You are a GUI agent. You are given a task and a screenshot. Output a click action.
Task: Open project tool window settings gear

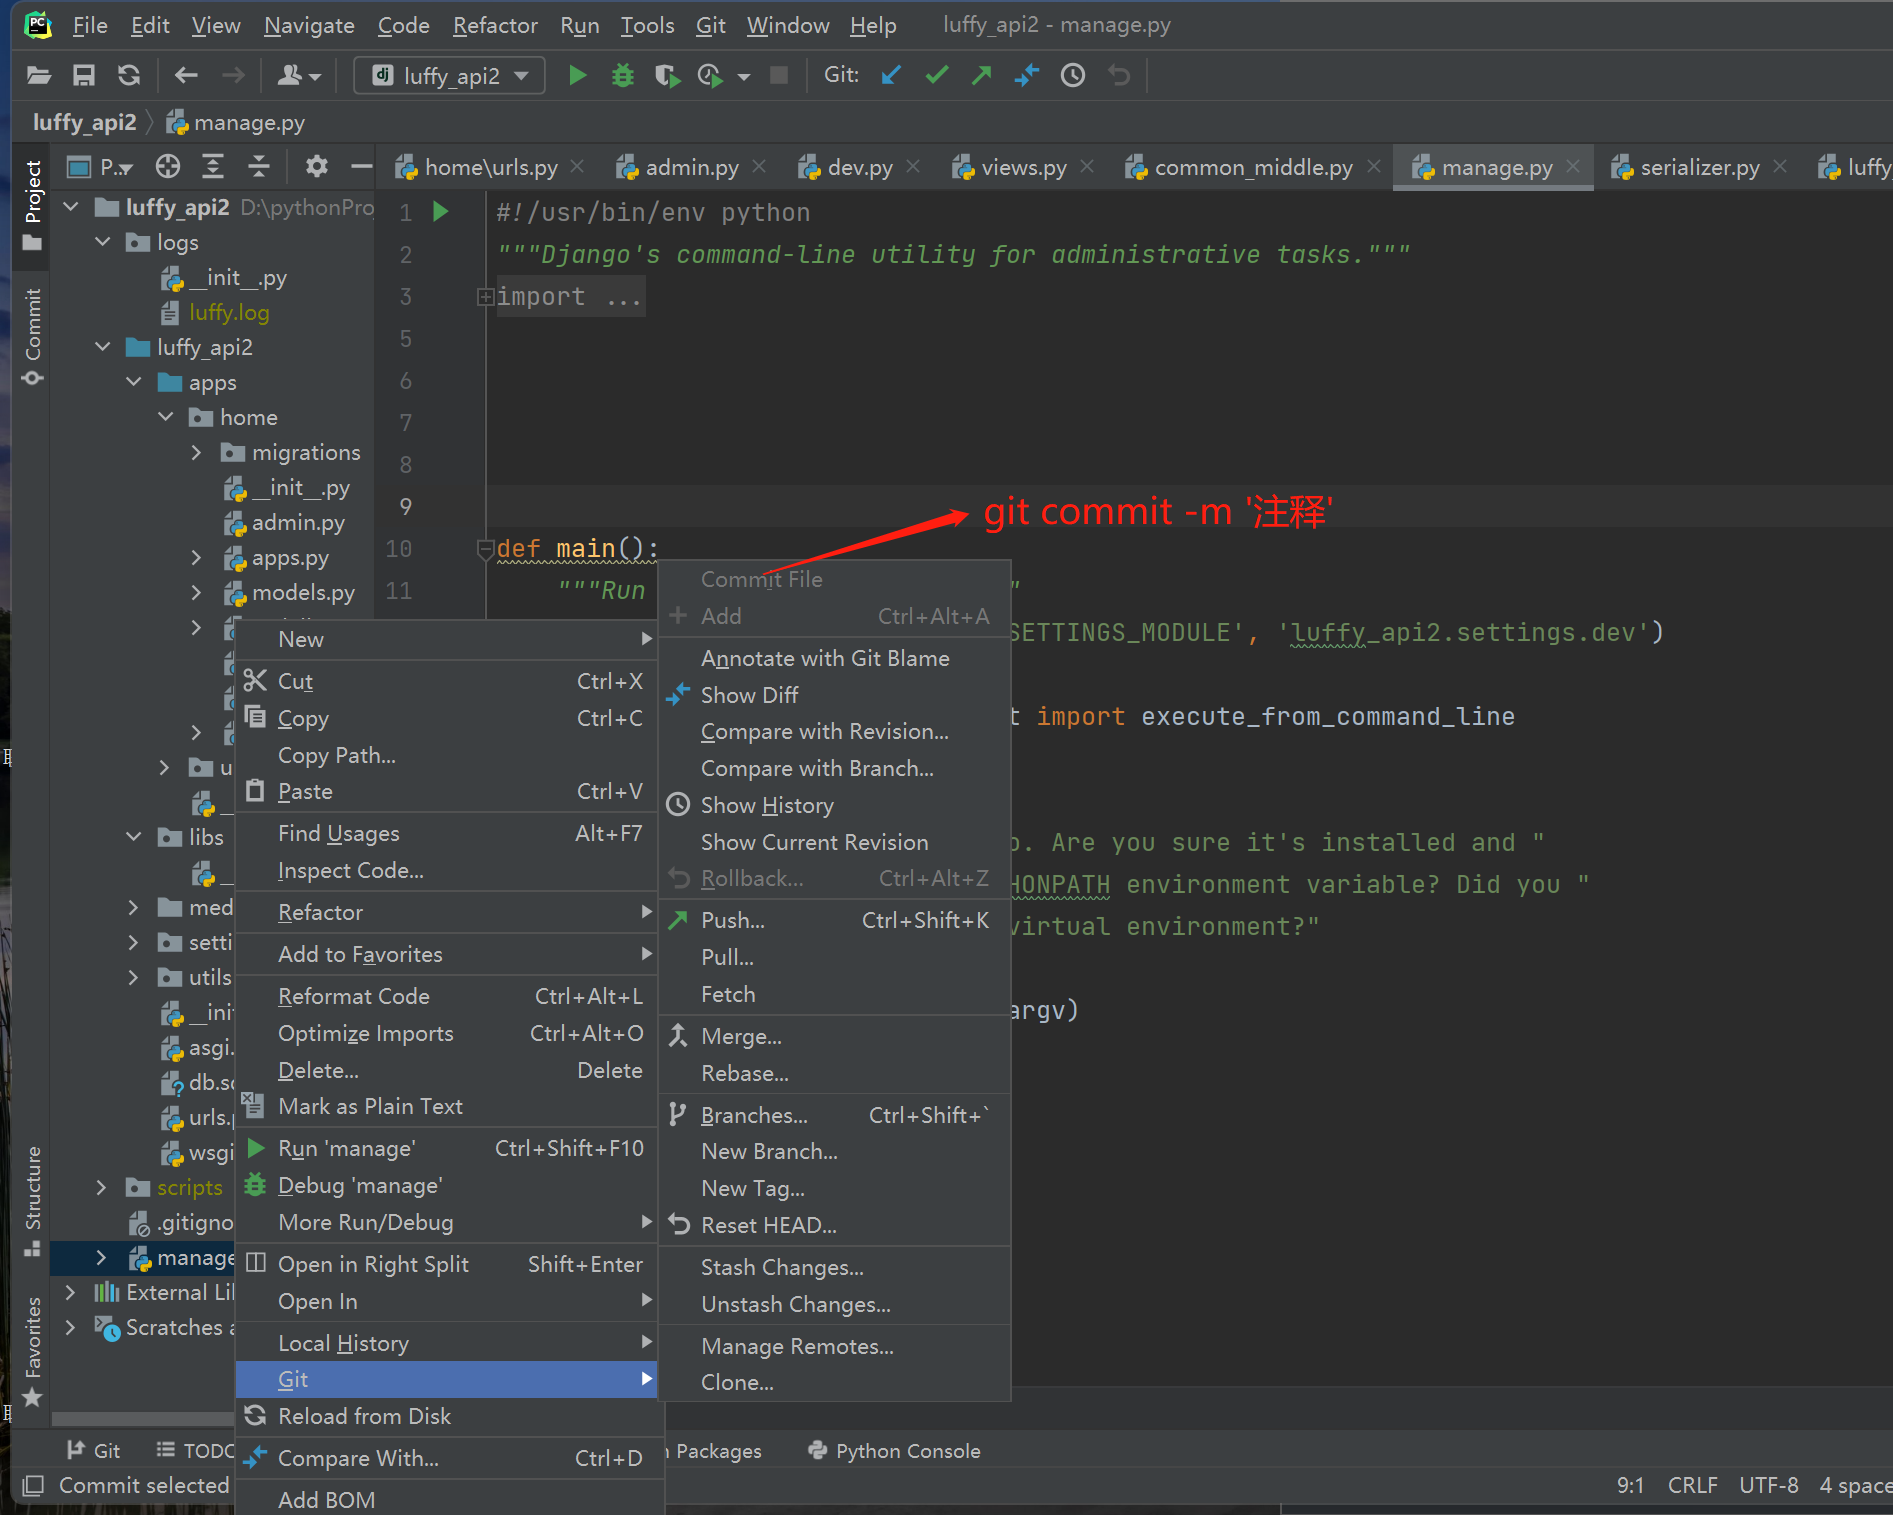click(x=316, y=166)
